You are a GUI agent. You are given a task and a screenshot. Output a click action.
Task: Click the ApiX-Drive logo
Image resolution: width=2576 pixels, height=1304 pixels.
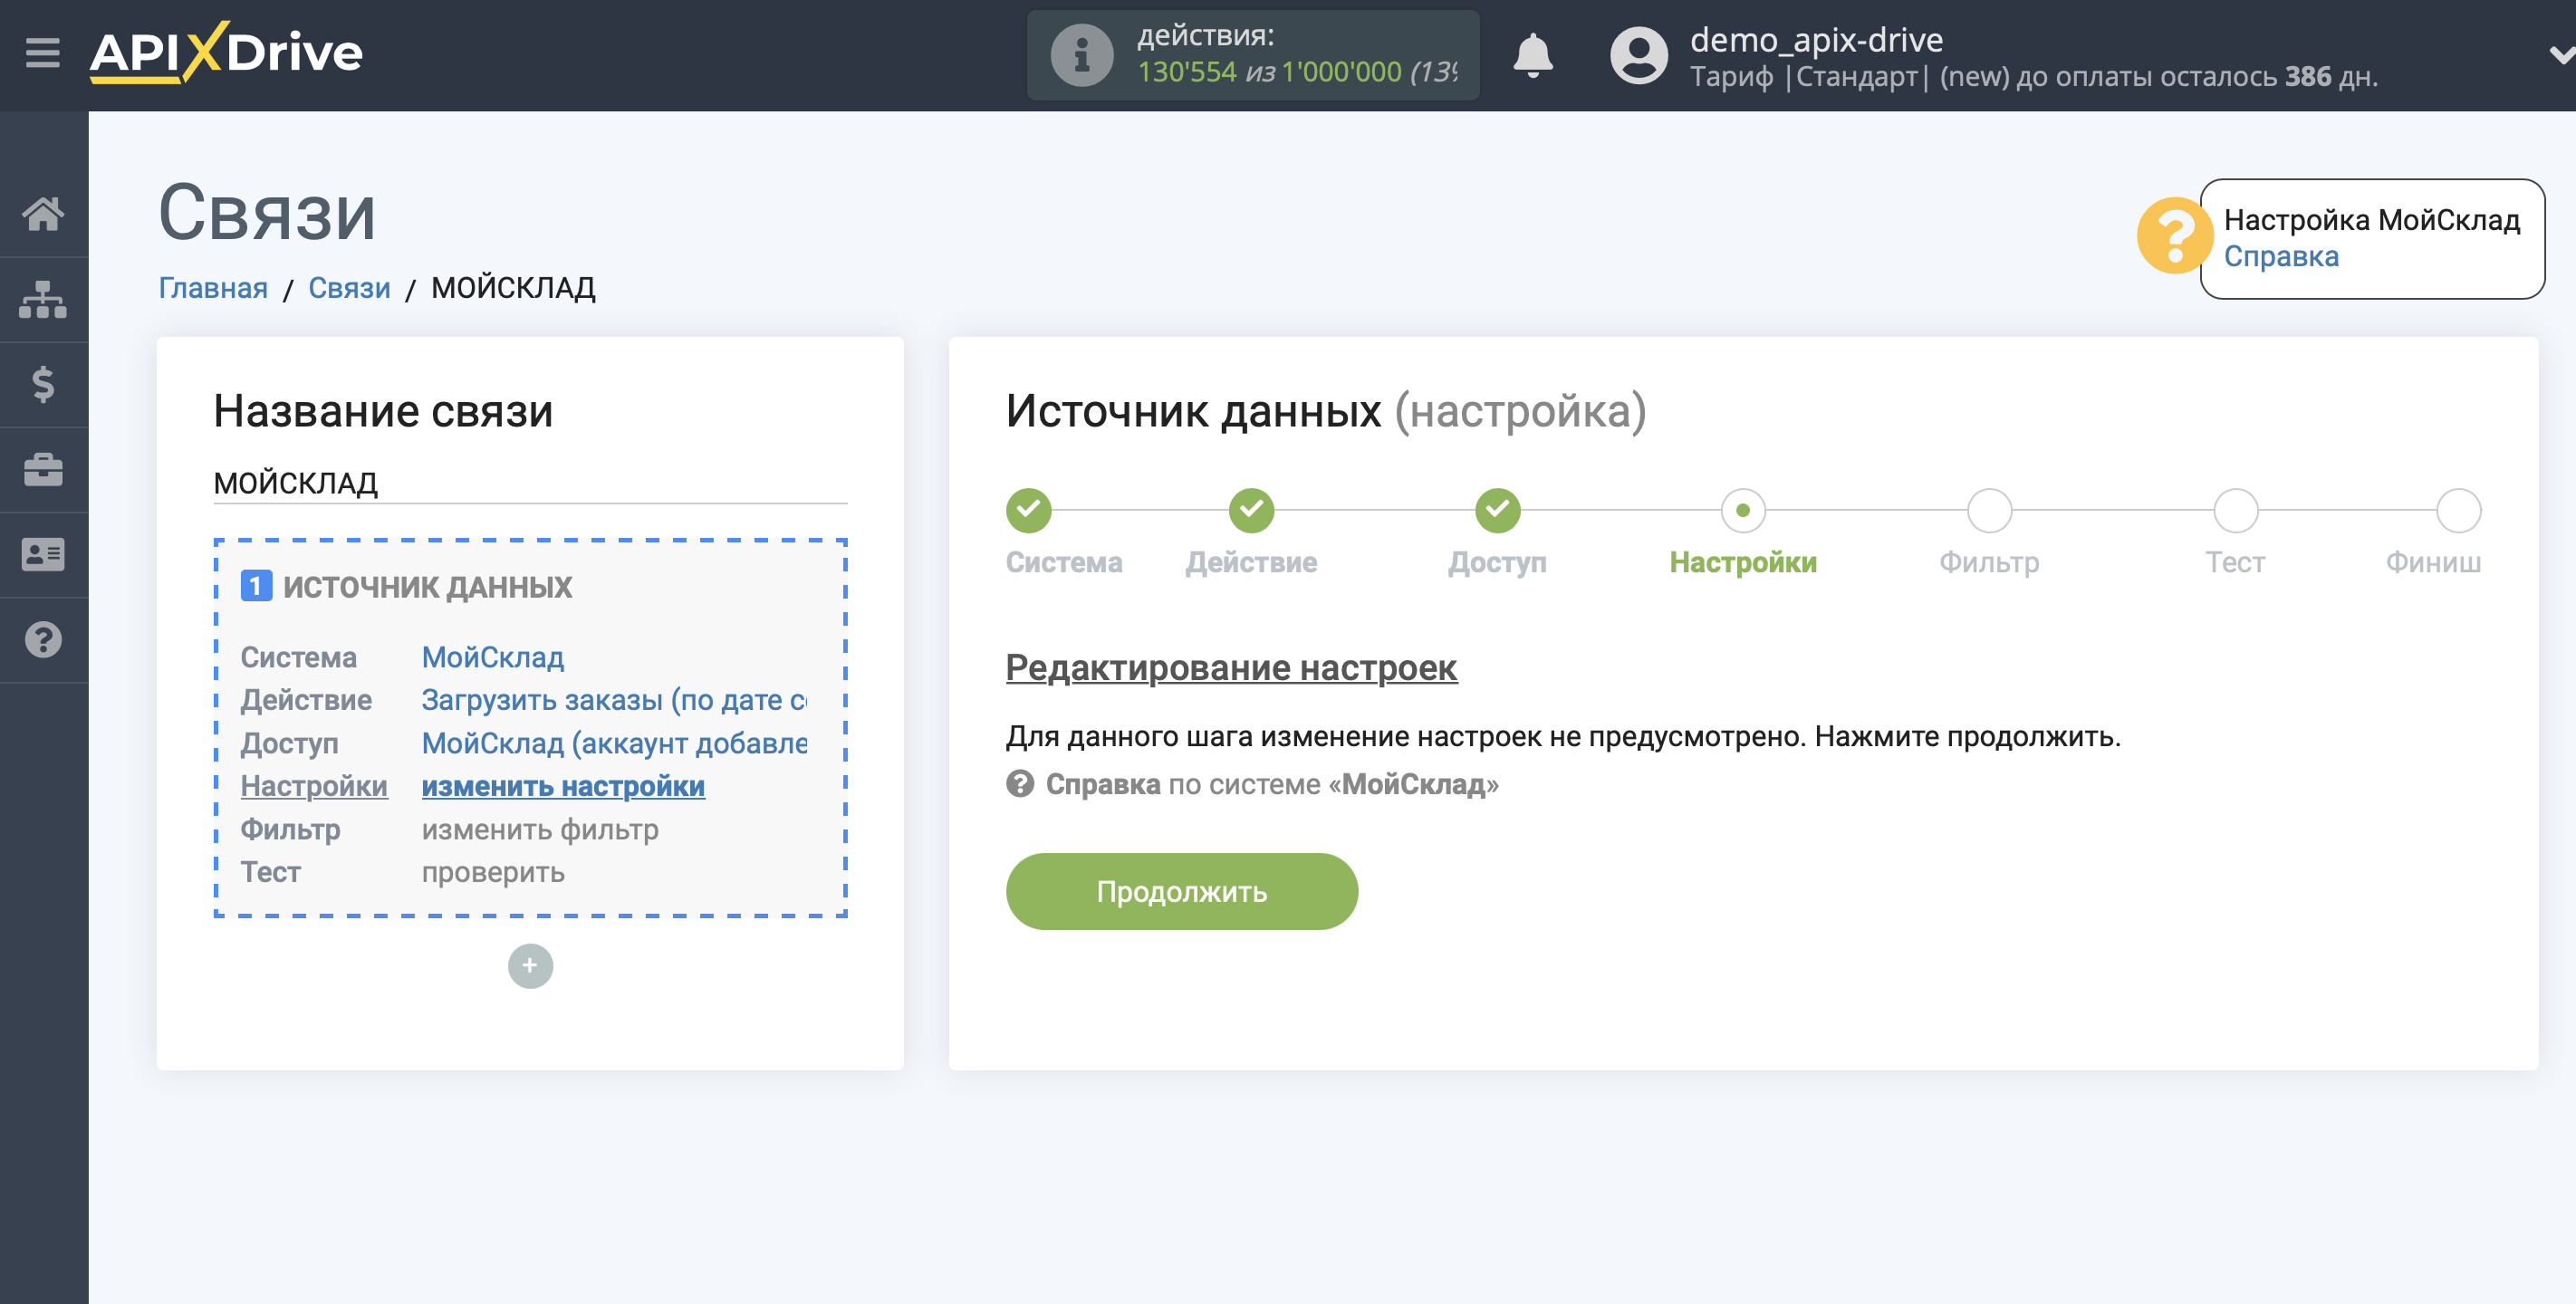[226, 52]
